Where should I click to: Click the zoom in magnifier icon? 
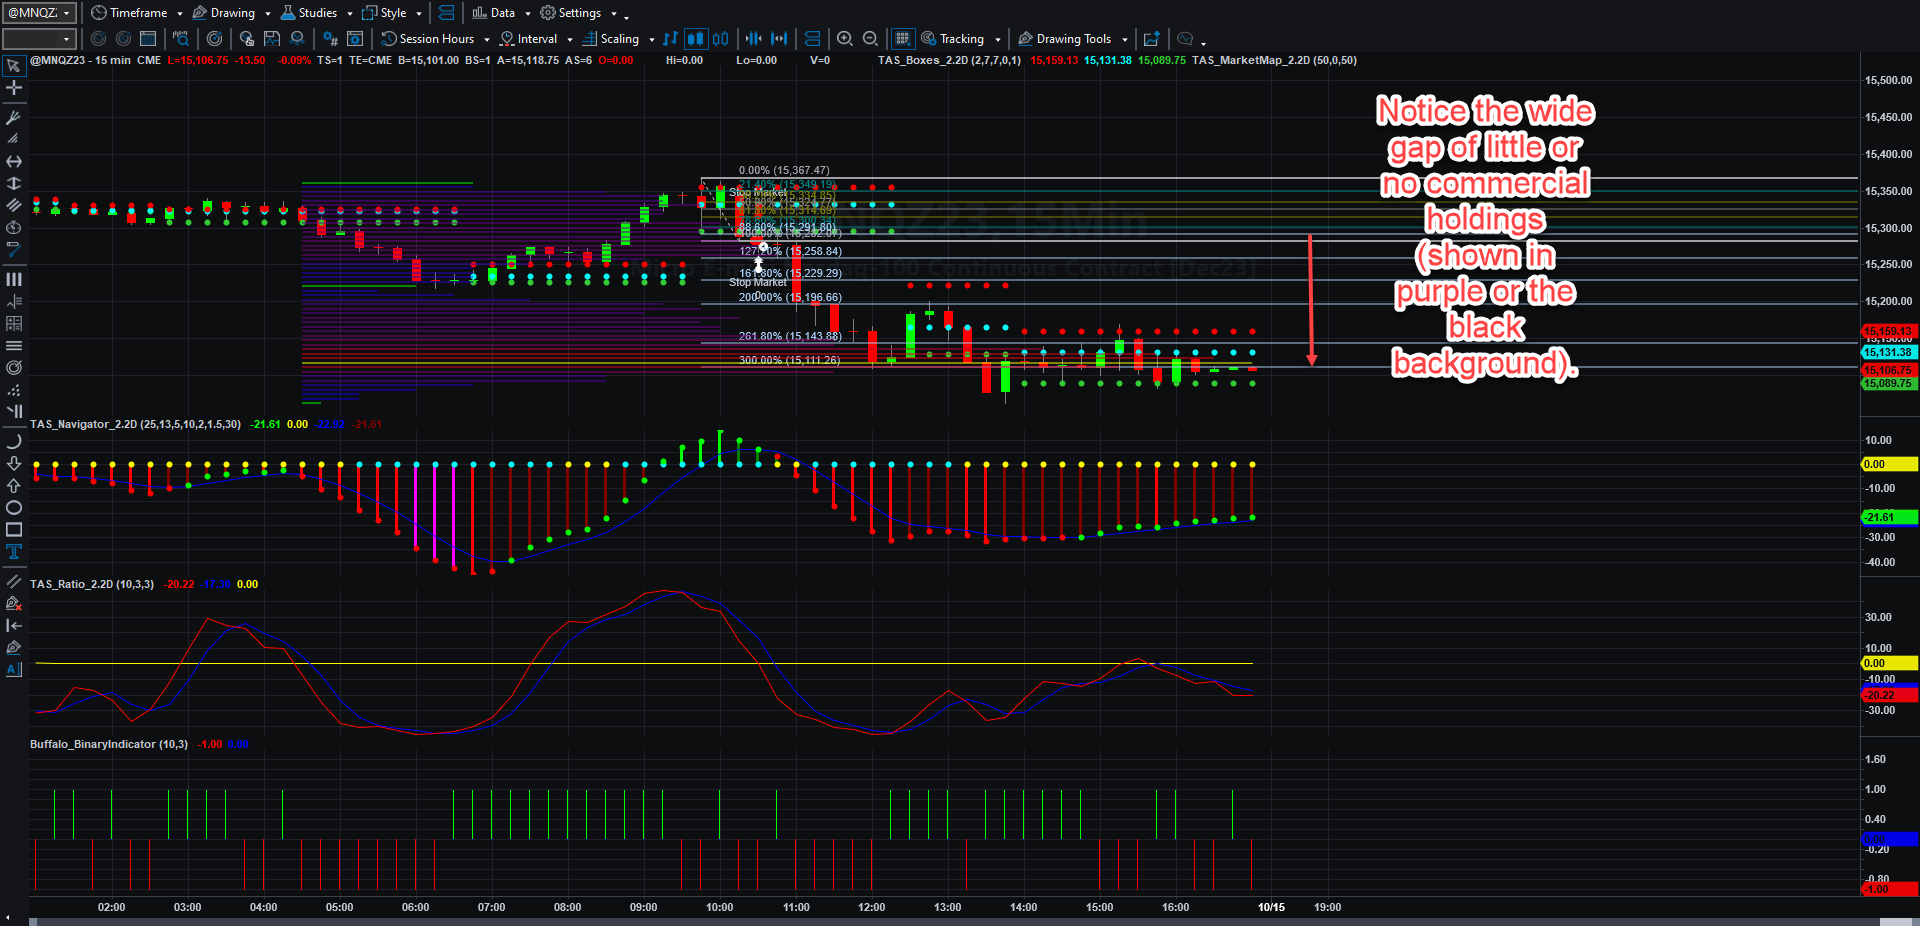(845, 39)
